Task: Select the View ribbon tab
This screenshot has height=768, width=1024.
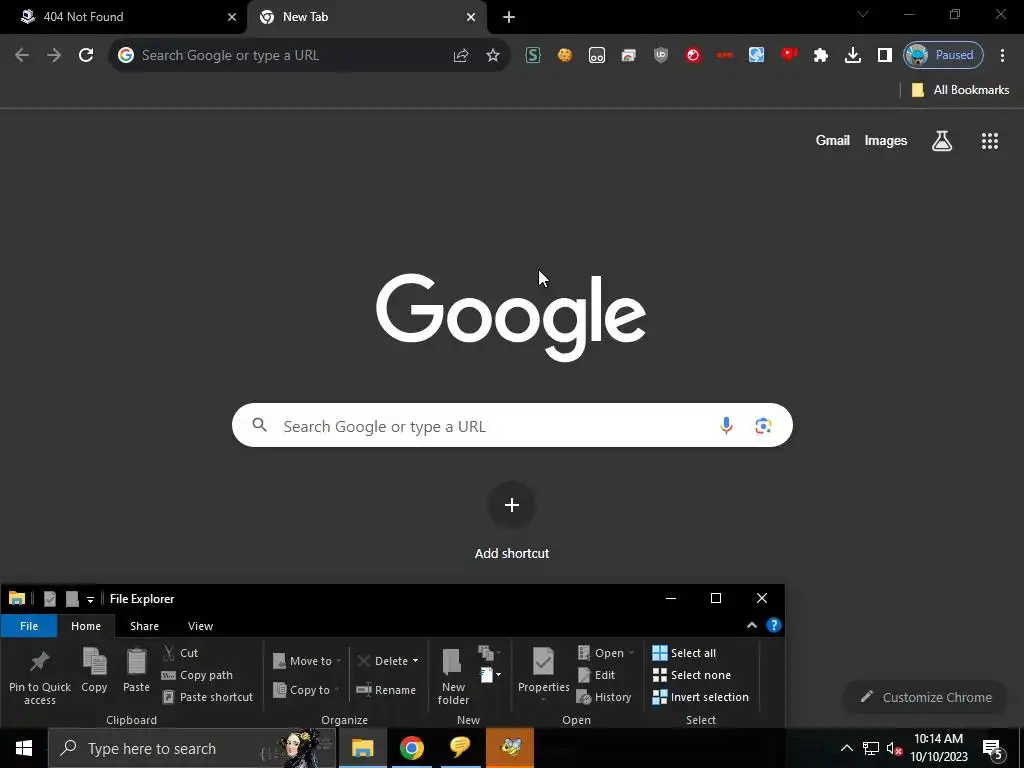Action: pos(200,626)
